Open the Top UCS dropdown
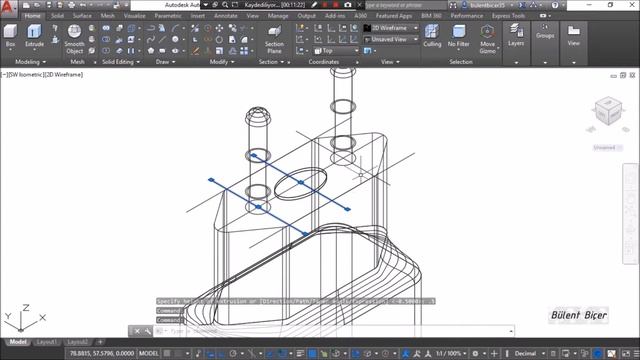This screenshot has height=360, width=640. [x=336, y=51]
